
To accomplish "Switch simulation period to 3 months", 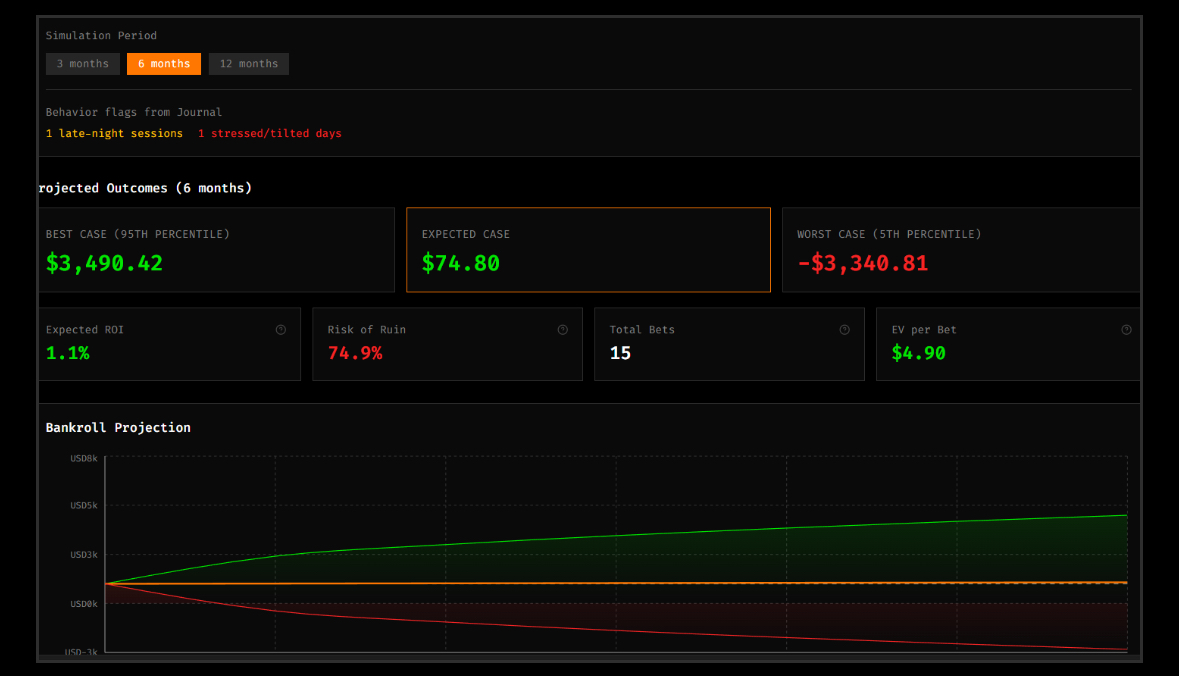I will [x=82, y=63].
